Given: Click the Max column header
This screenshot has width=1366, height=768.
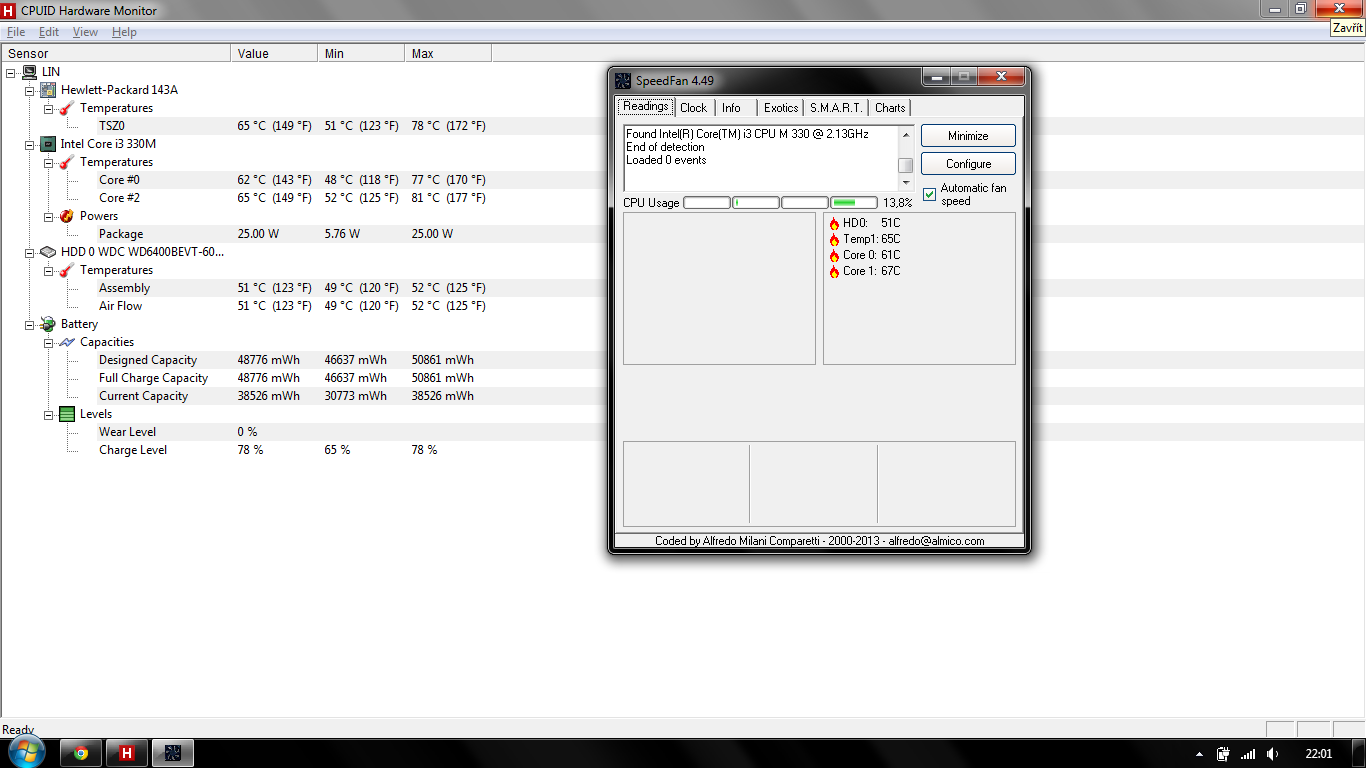Looking at the screenshot, I should point(448,53).
